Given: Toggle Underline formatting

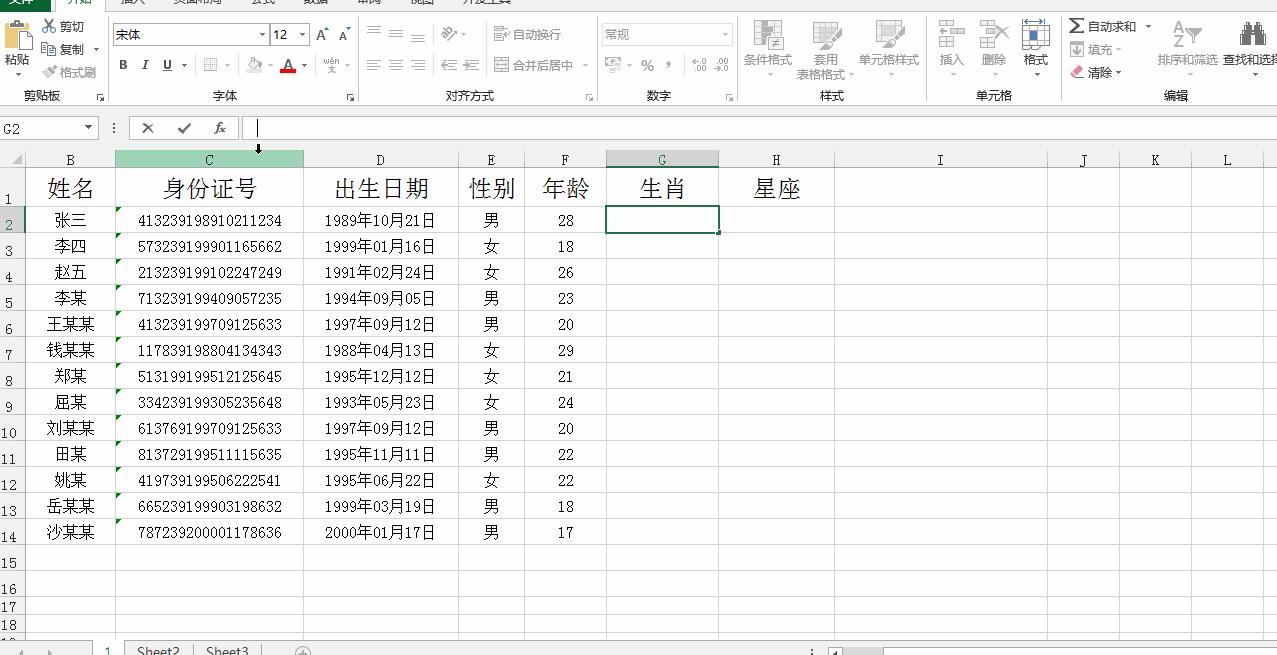Looking at the screenshot, I should 167,65.
